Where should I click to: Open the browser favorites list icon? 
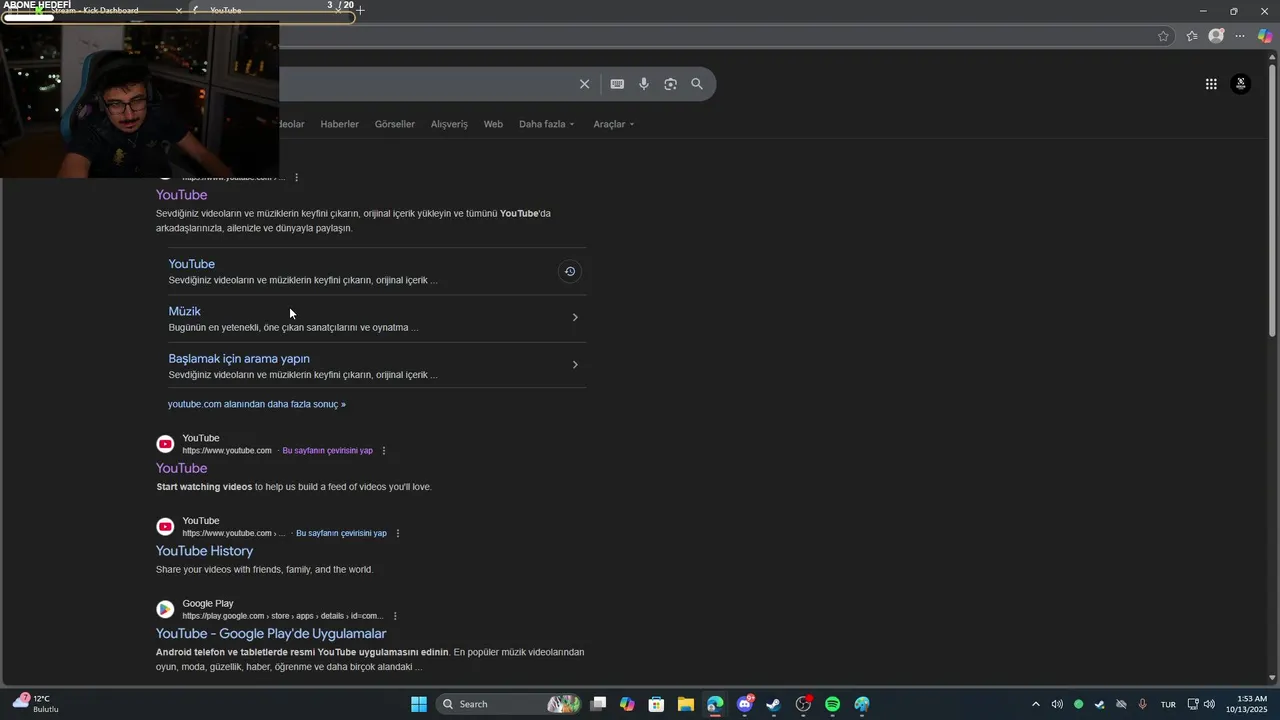(x=1192, y=36)
